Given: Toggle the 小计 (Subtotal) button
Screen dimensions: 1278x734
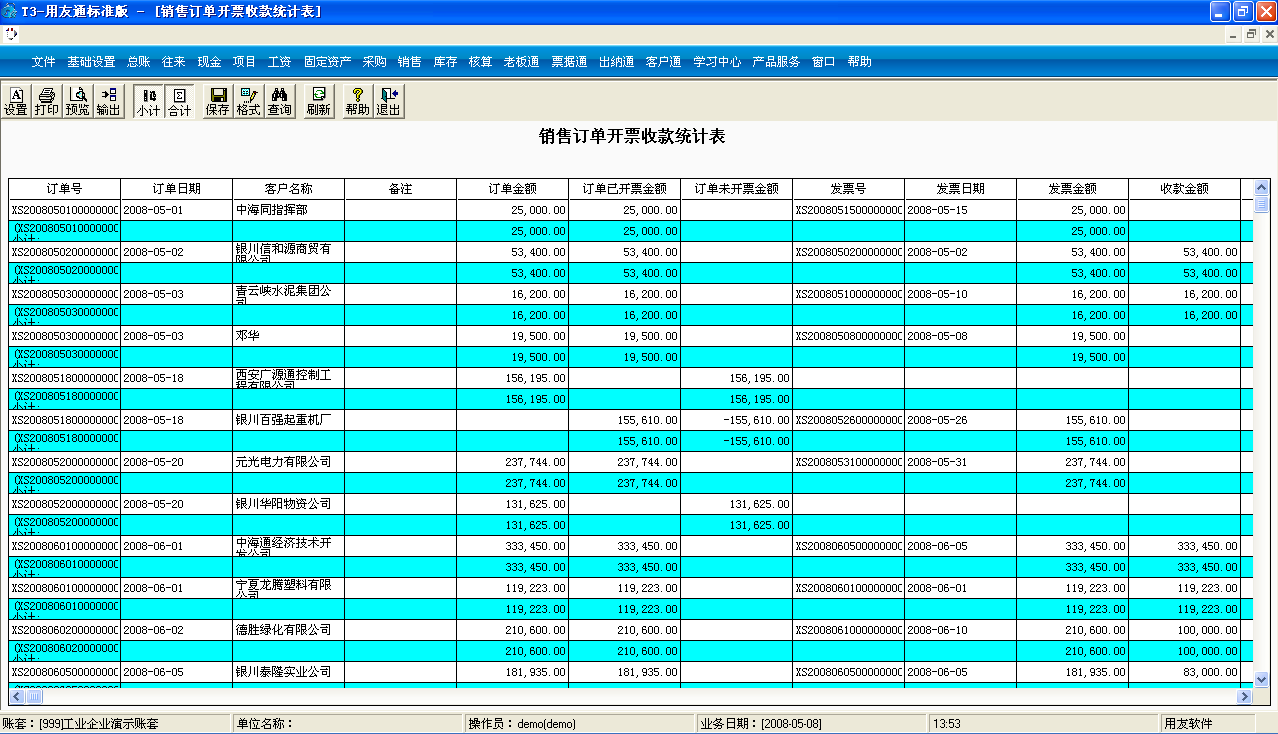Looking at the screenshot, I should (148, 101).
